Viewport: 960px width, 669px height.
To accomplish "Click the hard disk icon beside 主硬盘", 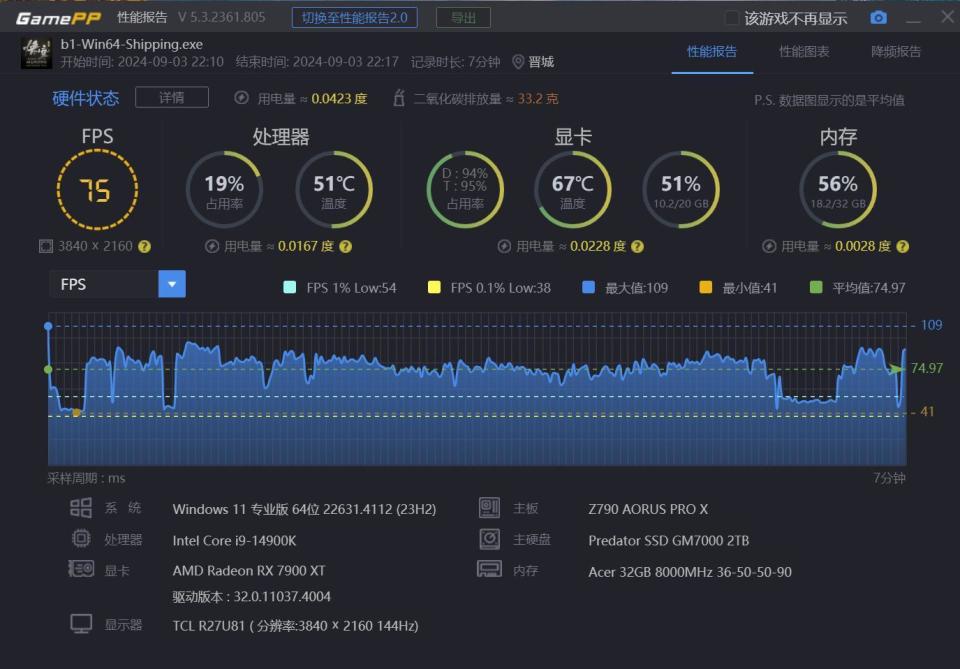I will coord(489,539).
